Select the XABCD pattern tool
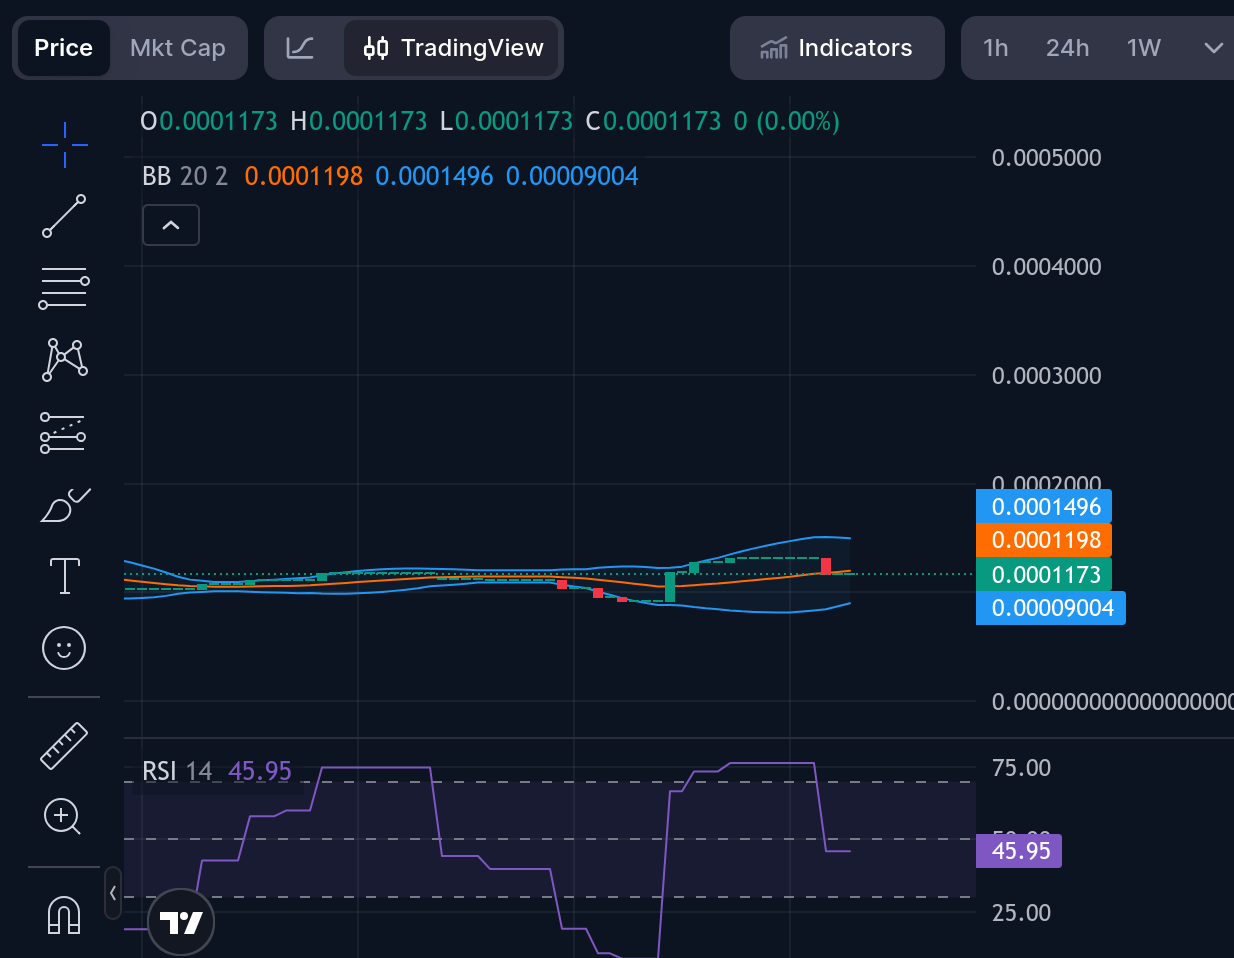The height and width of the screenshot is (958, 1234). (64, 360)
